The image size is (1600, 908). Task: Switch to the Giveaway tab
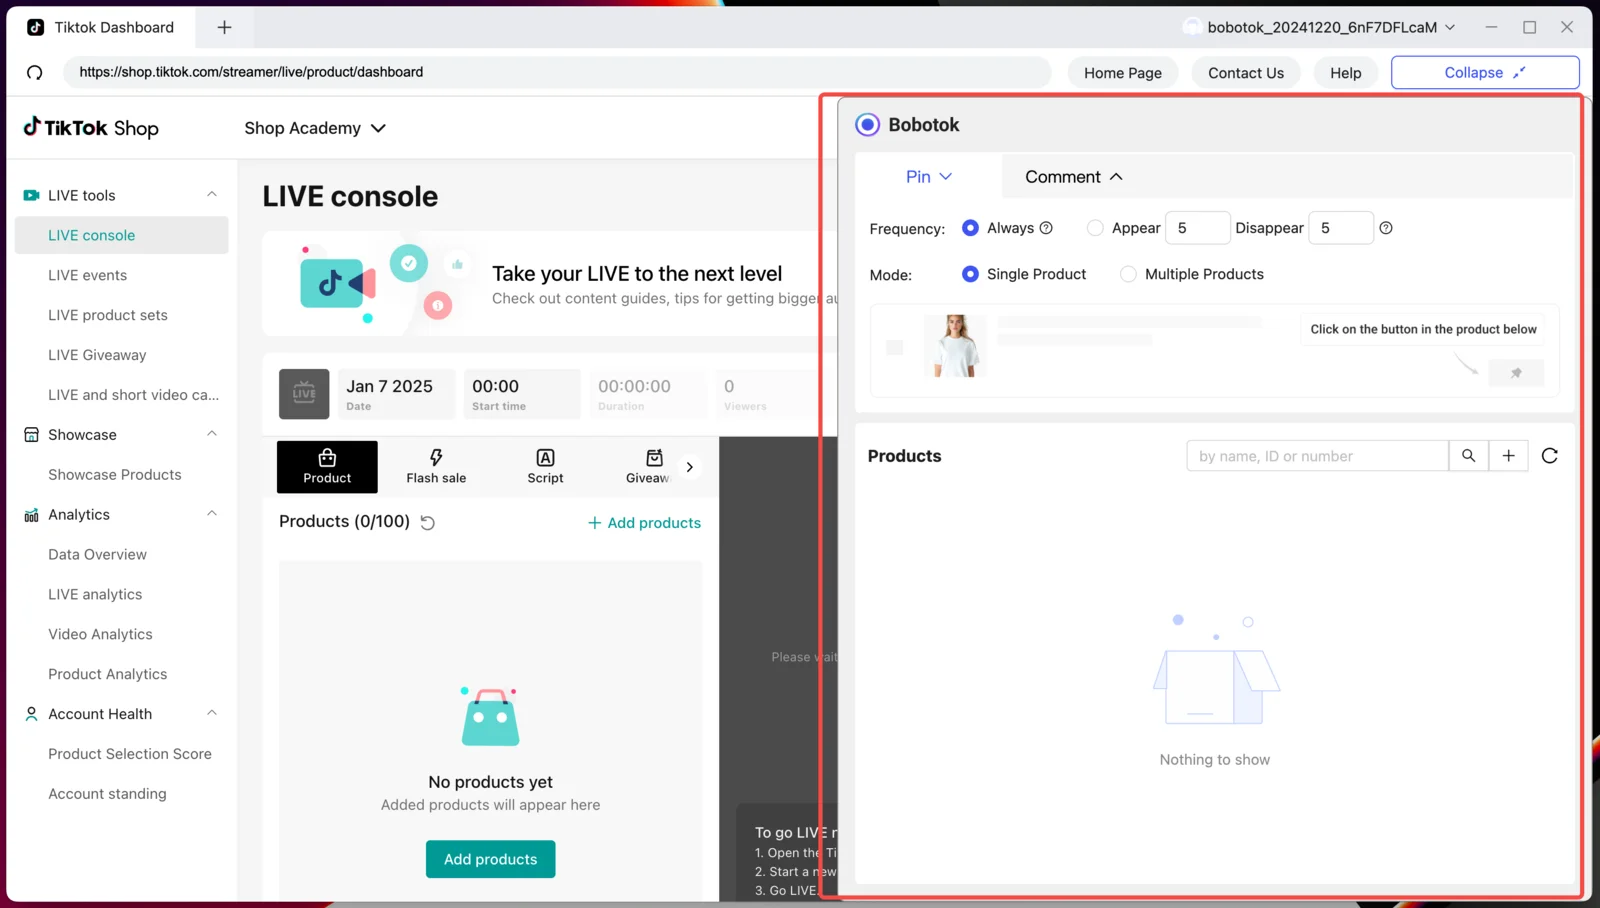tap(647, 467)
